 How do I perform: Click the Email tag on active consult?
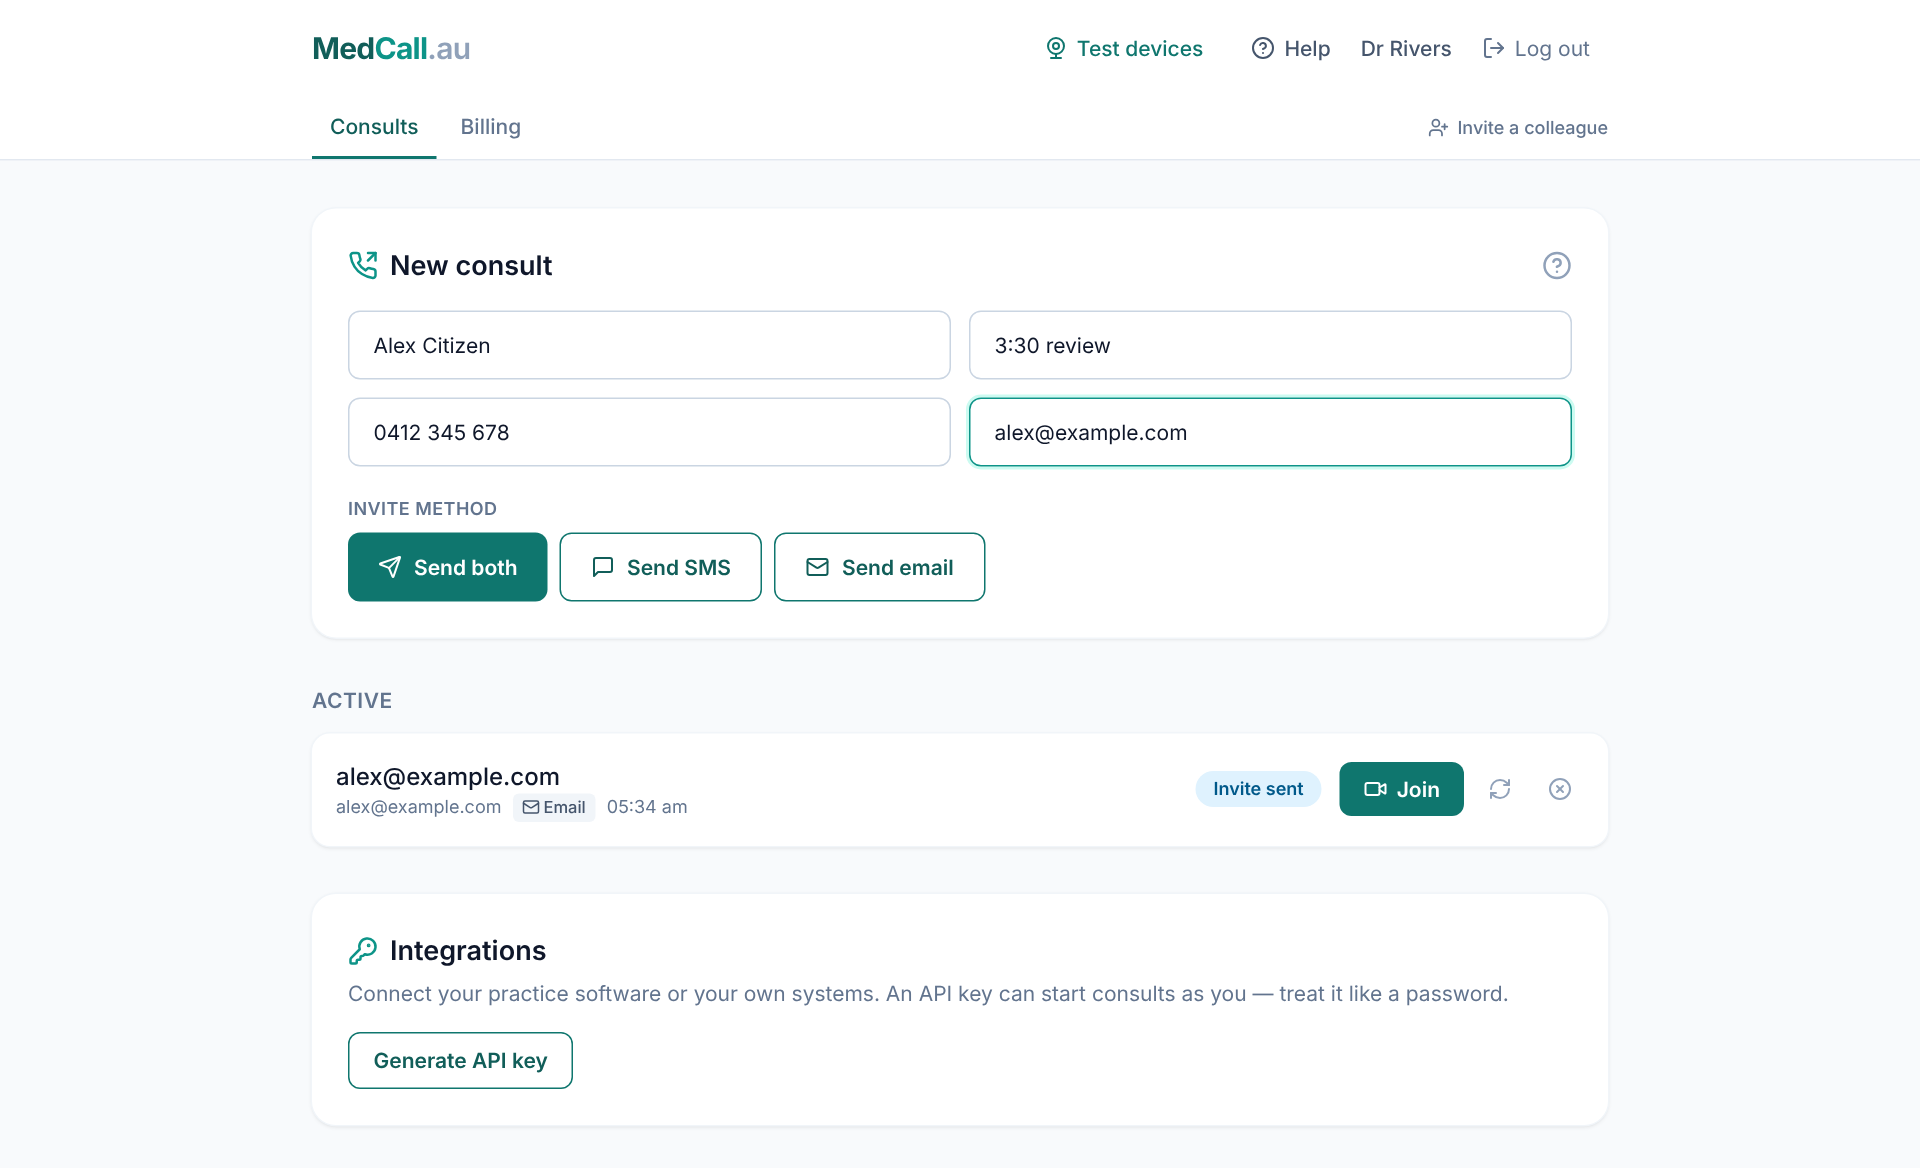coord(554,807)
